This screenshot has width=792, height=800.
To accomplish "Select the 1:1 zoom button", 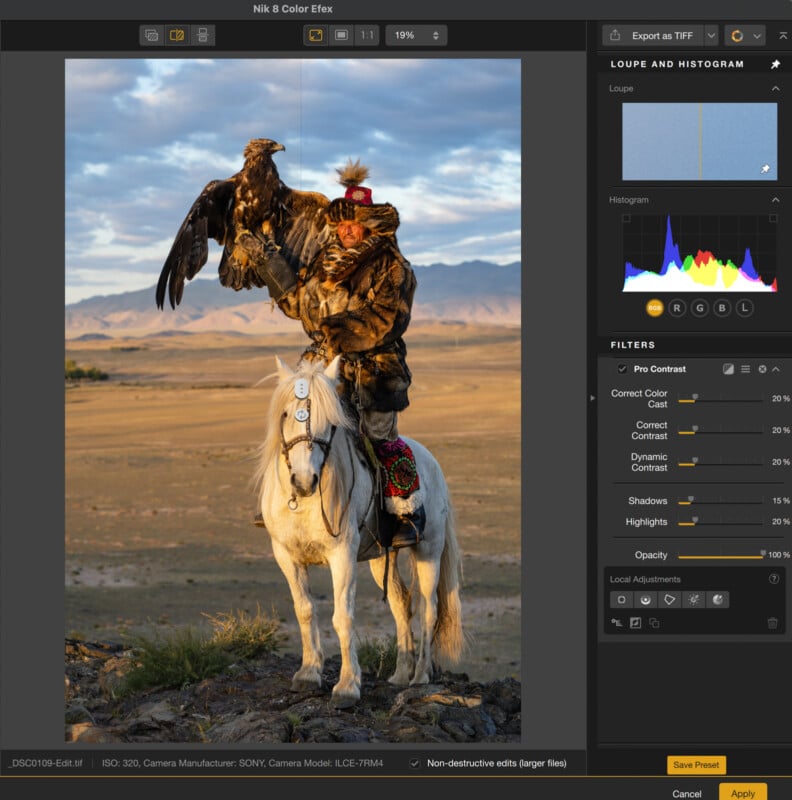I will [367, 35].
